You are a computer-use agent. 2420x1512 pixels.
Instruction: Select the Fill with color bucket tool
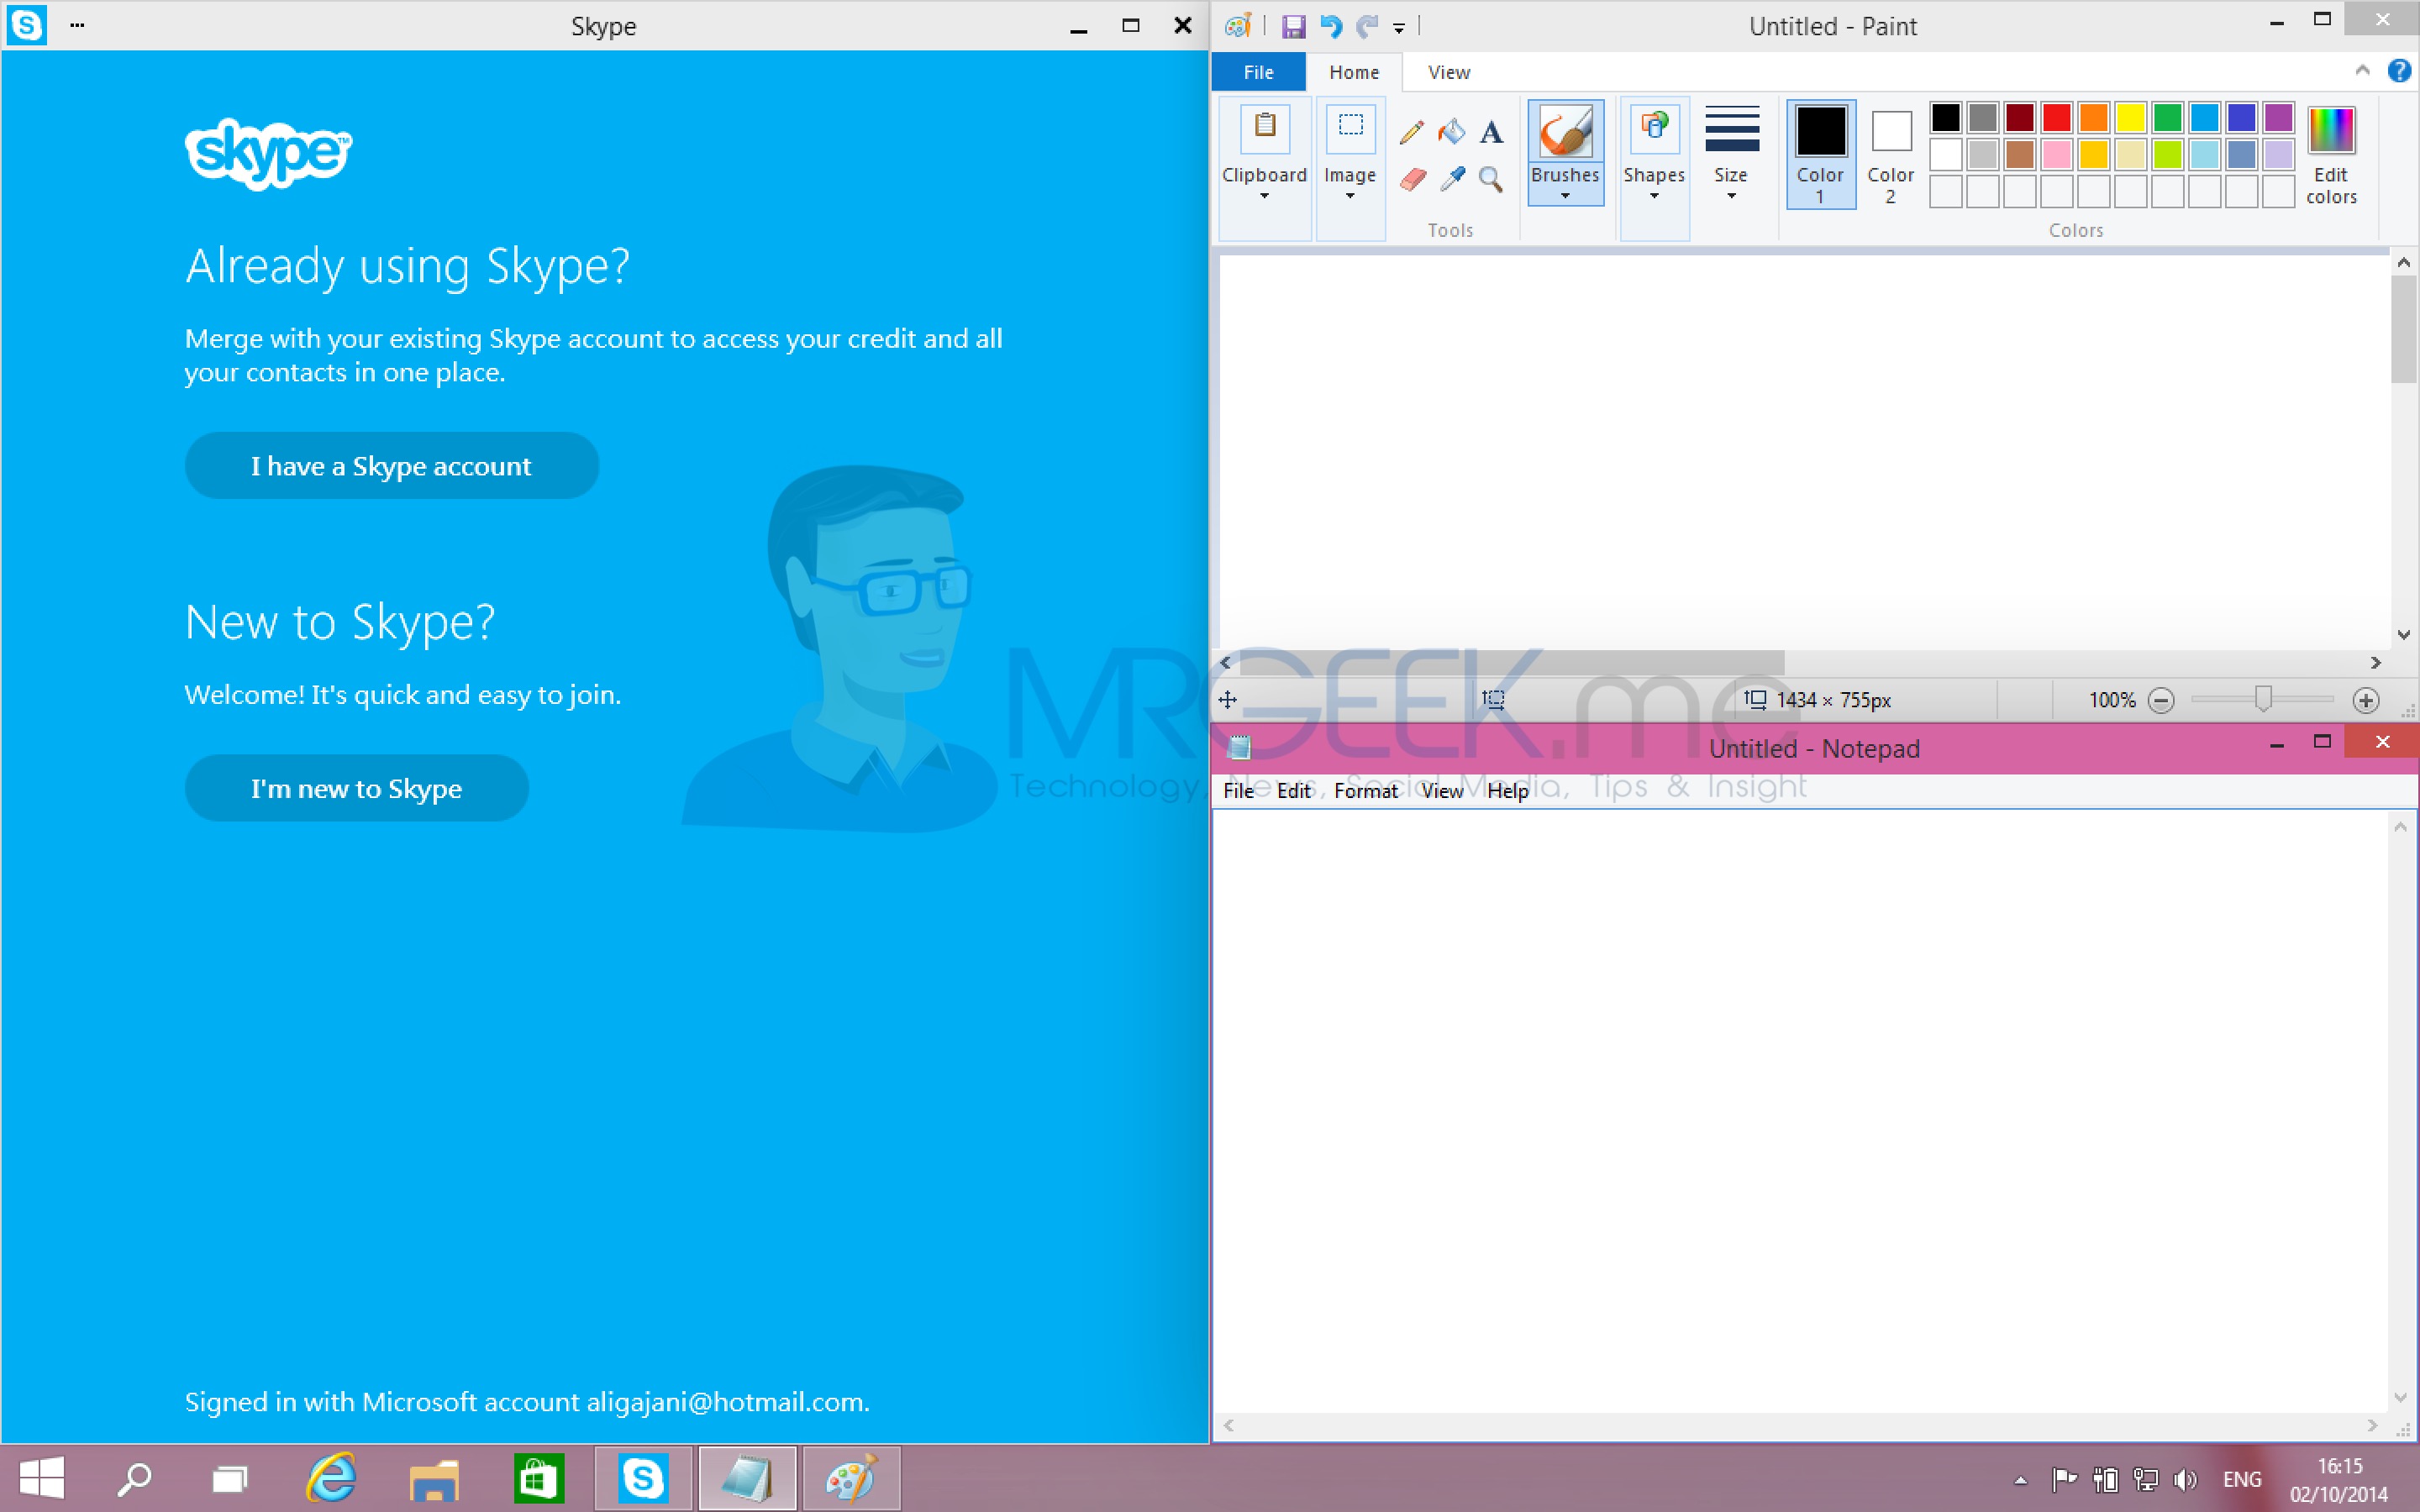point(1451,131)
